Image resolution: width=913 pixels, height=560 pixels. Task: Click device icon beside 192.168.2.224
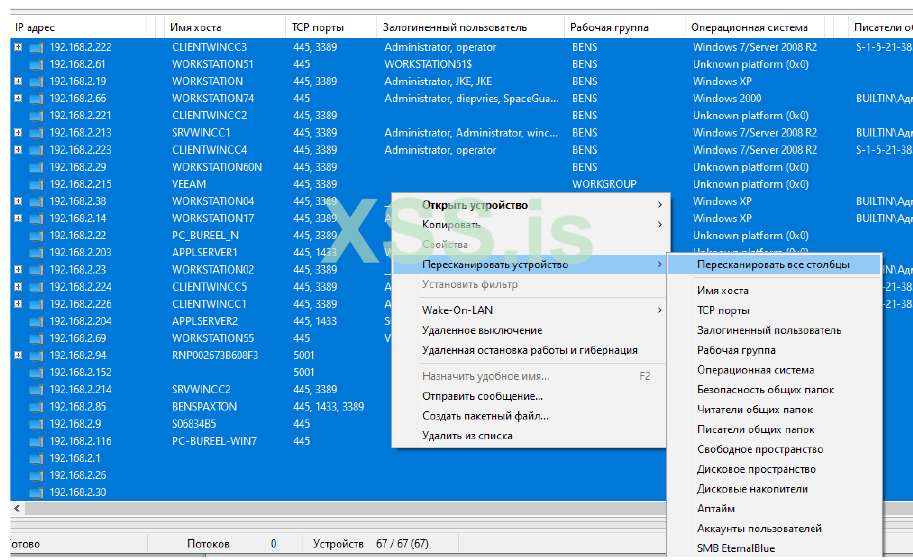pyautogui.click(x=36, y=288)
